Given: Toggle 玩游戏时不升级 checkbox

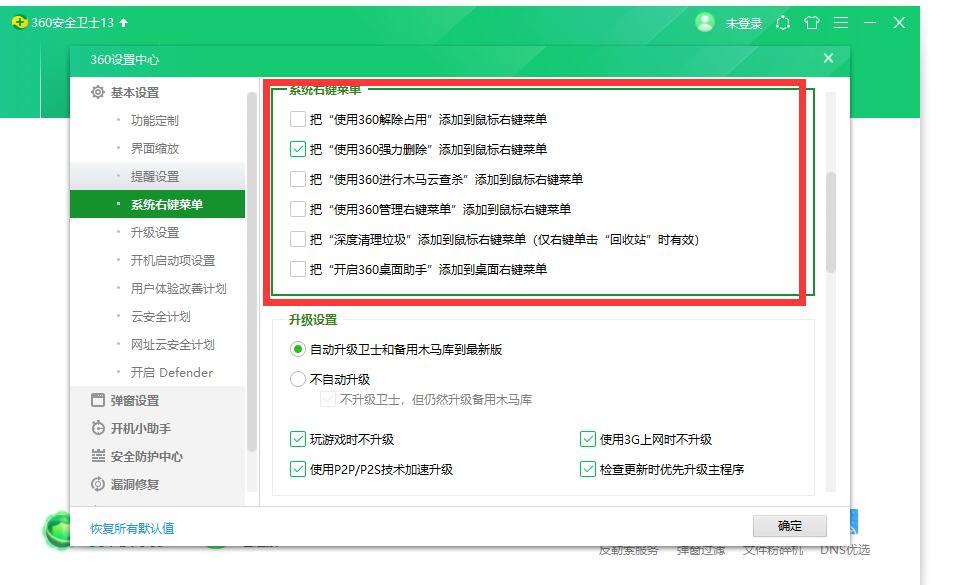Looking at the screenshot, I should coord(298,439).
